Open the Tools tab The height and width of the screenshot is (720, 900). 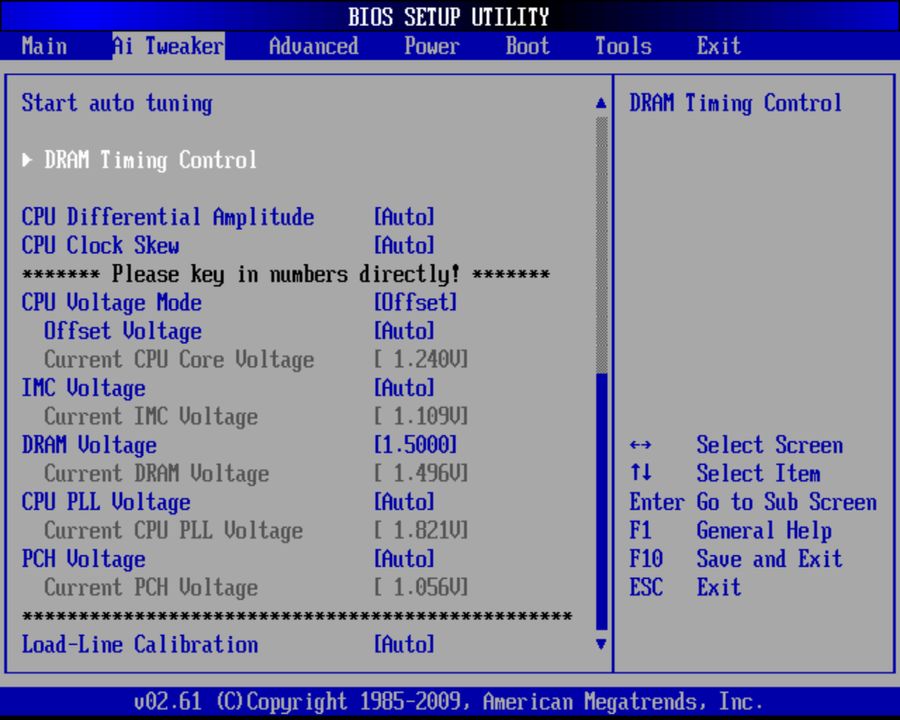point(623,46)
